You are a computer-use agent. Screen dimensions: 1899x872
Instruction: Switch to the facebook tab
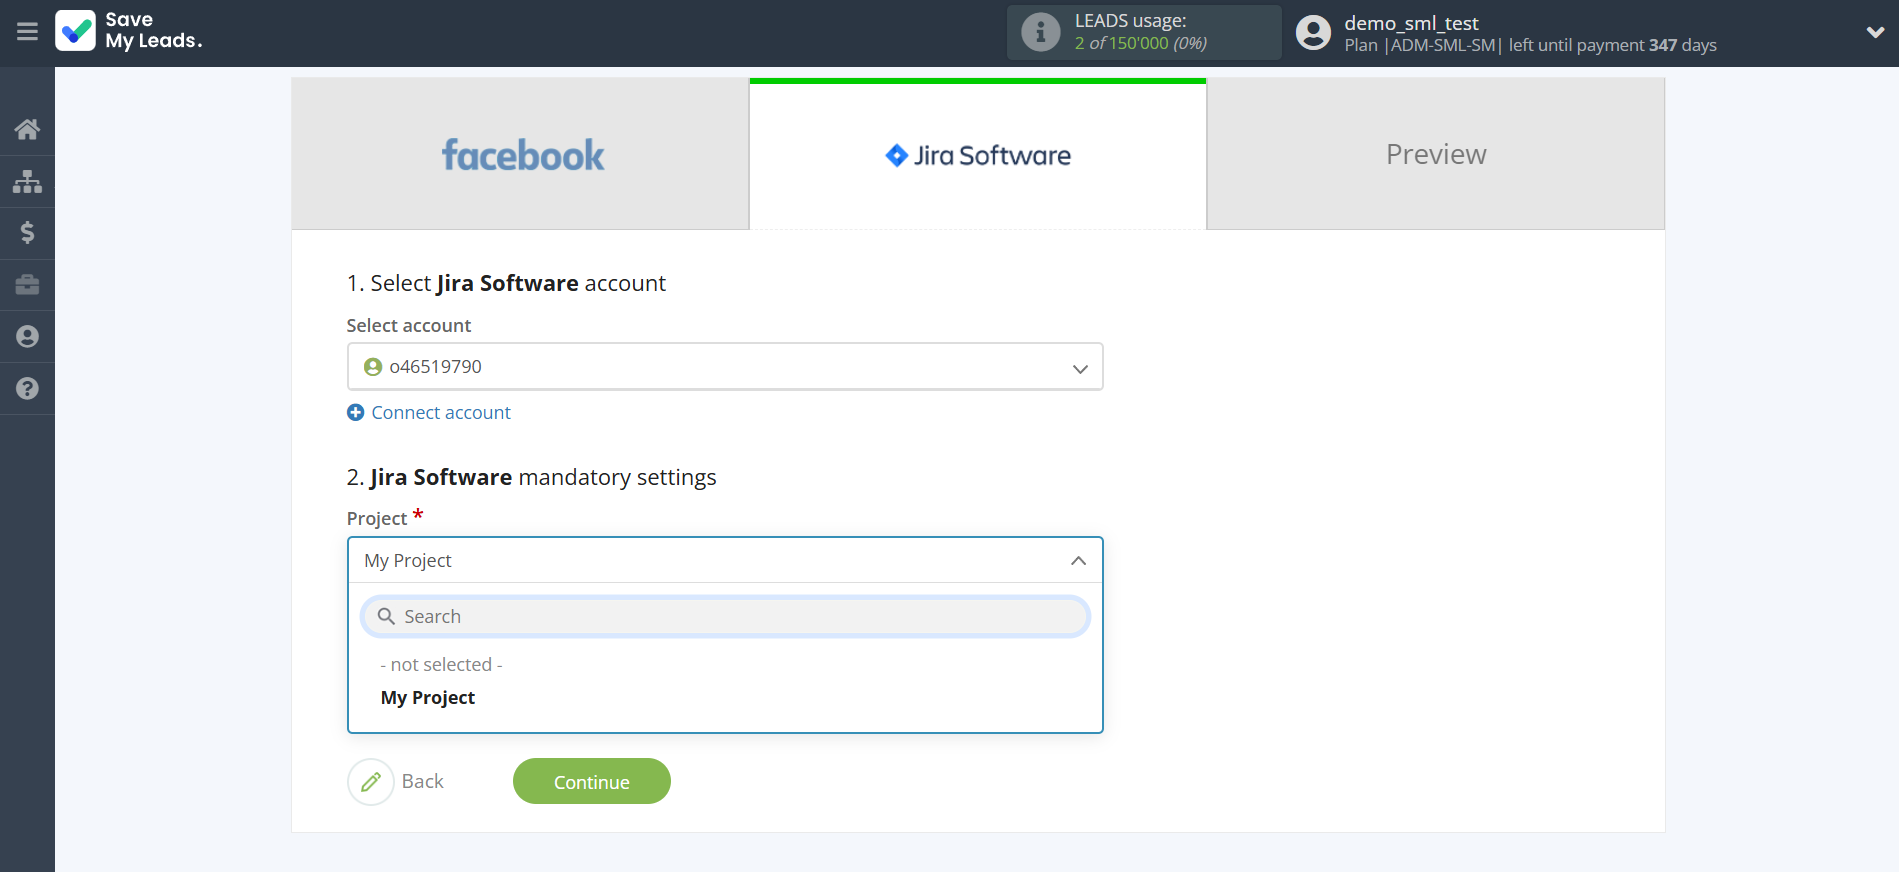(521, 155)
